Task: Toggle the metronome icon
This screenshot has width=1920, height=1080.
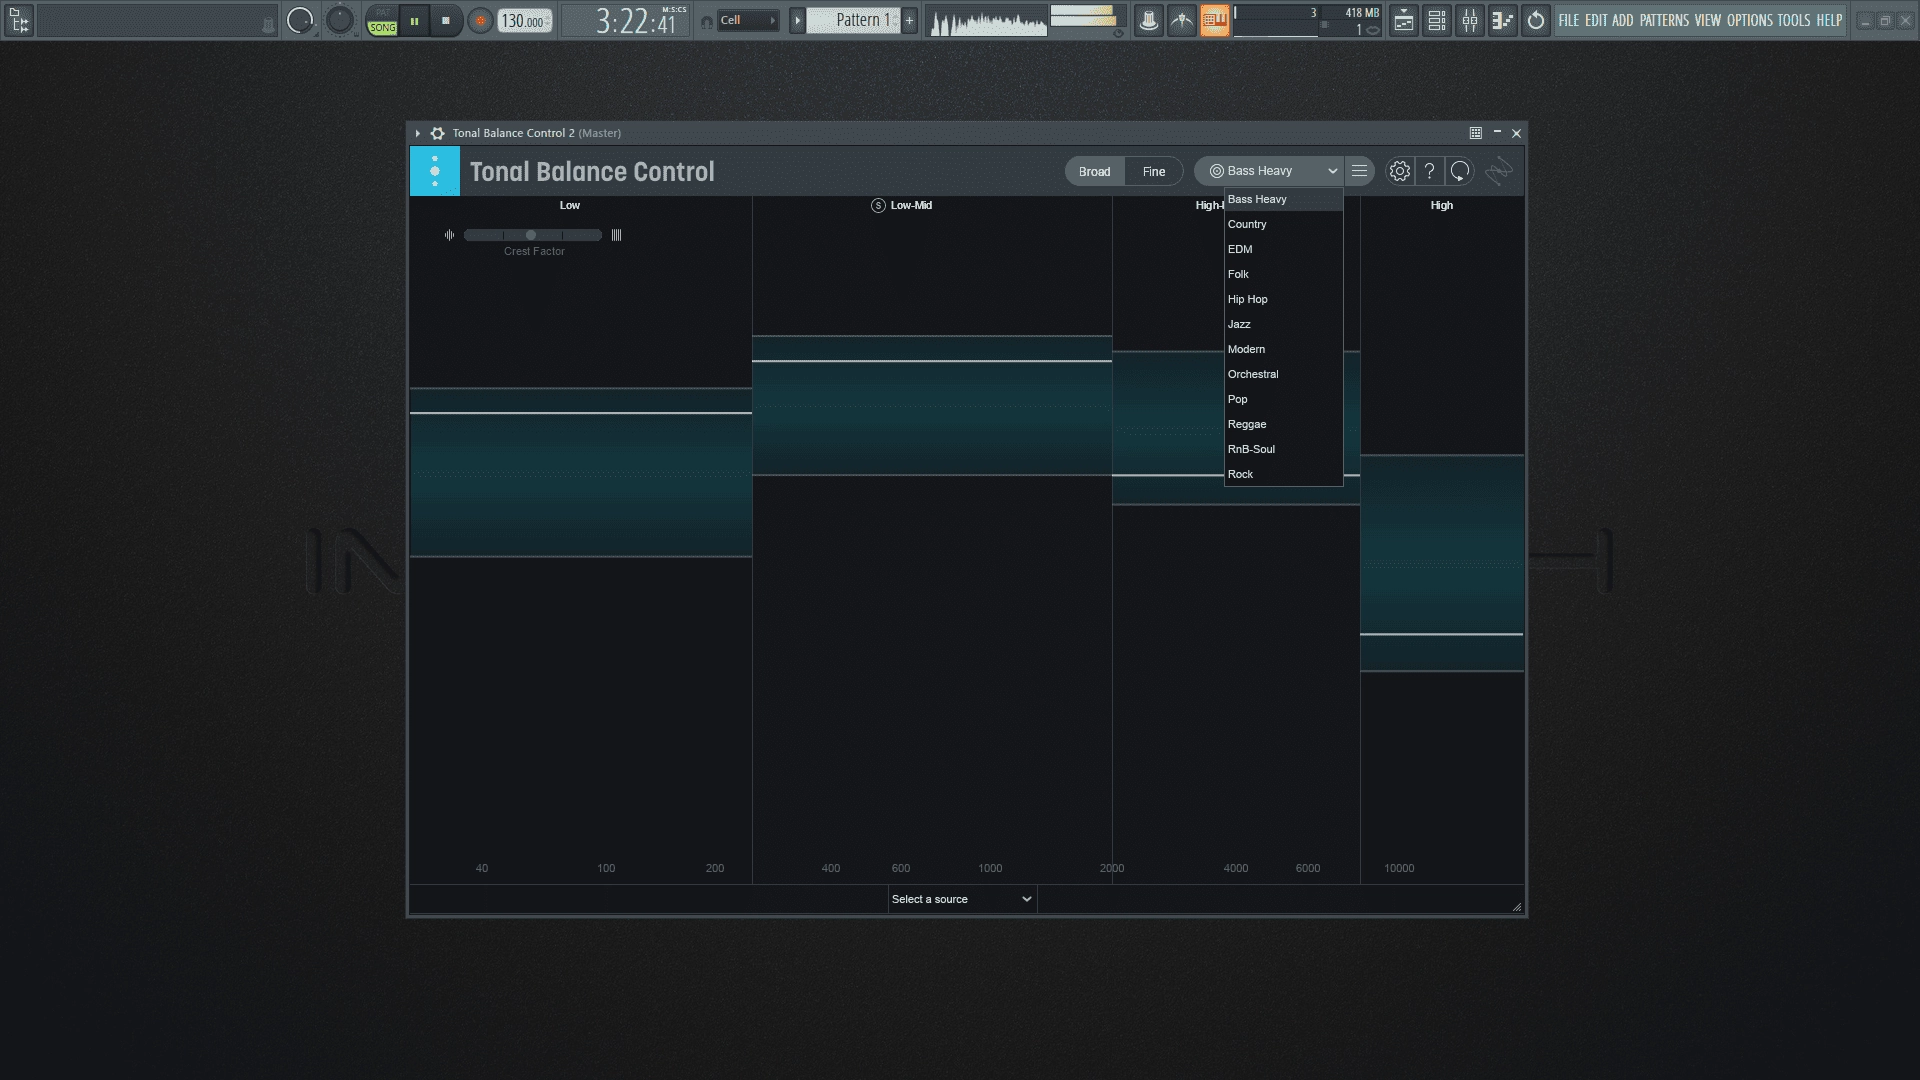Action: [1149, 20]
